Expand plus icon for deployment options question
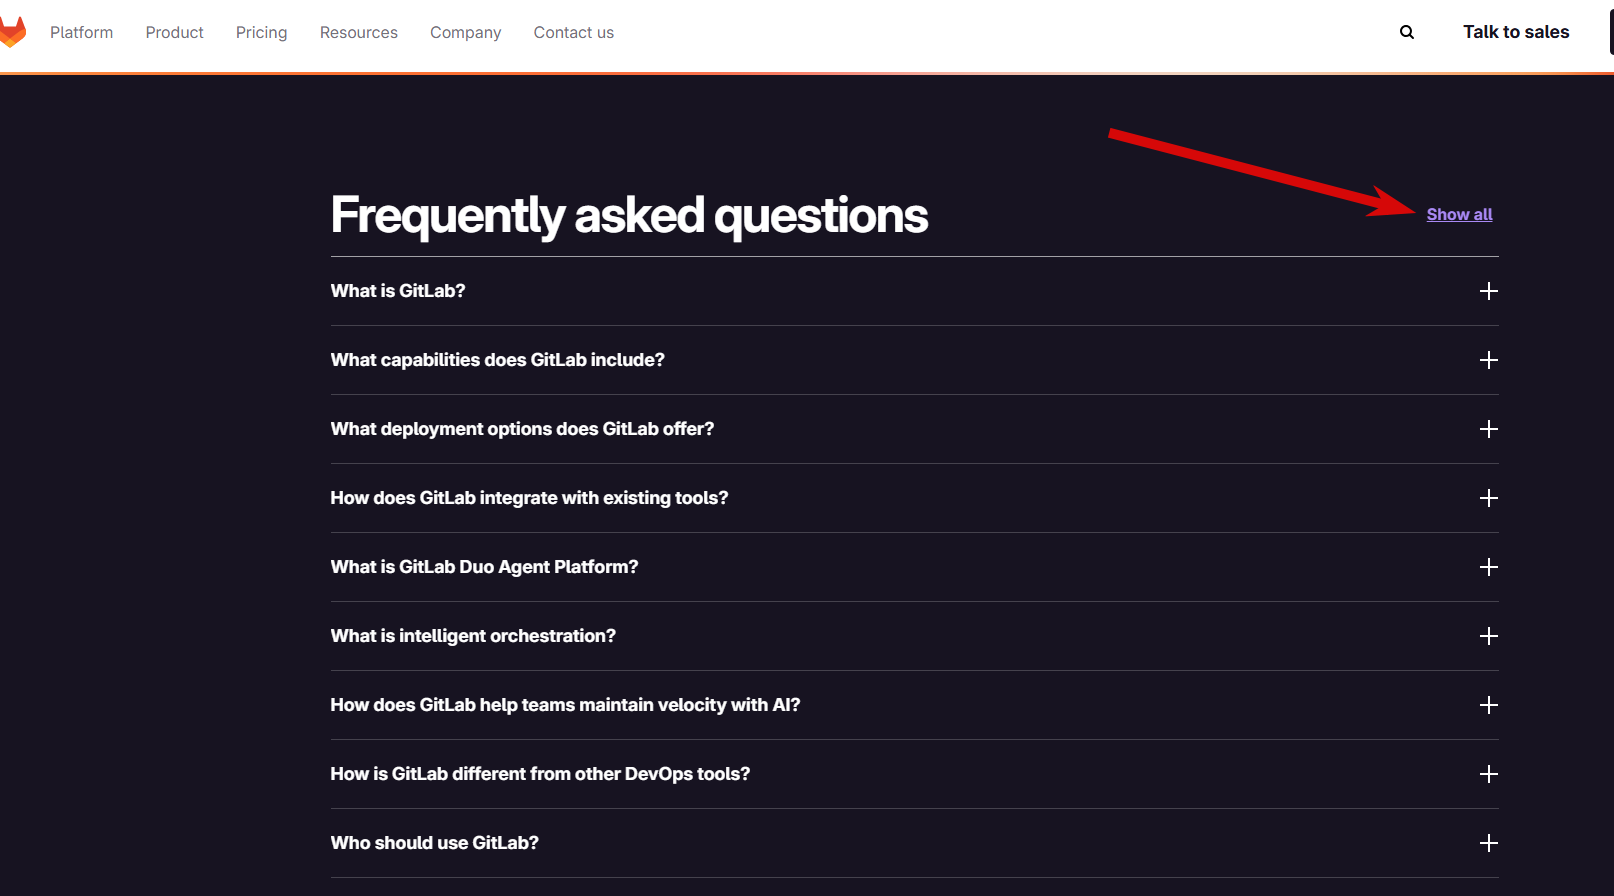The width and height of the screenshot is (1614, 896). point(1488,429)
